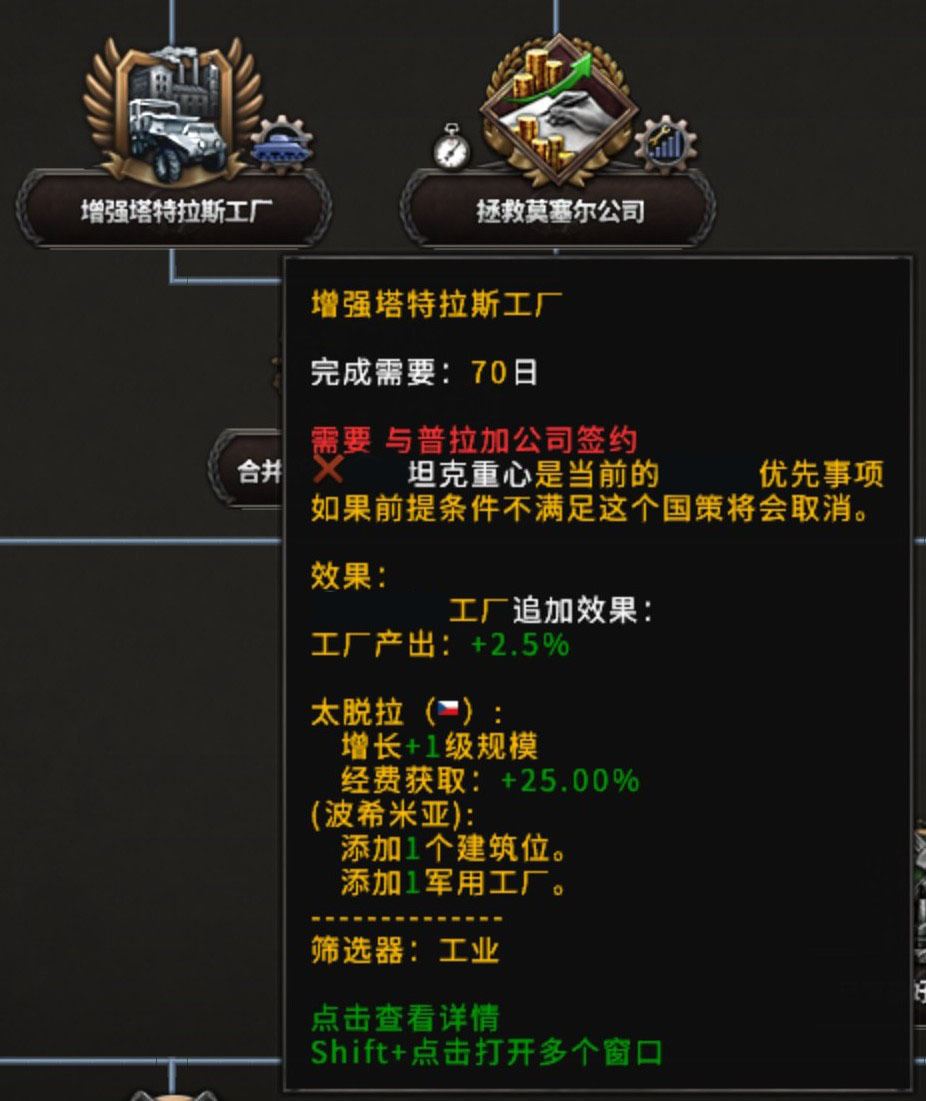This screenshot has width=926, height=1101.
Task: Click the 完成需要: 70日 duration line
Action: tap(424, 372)
